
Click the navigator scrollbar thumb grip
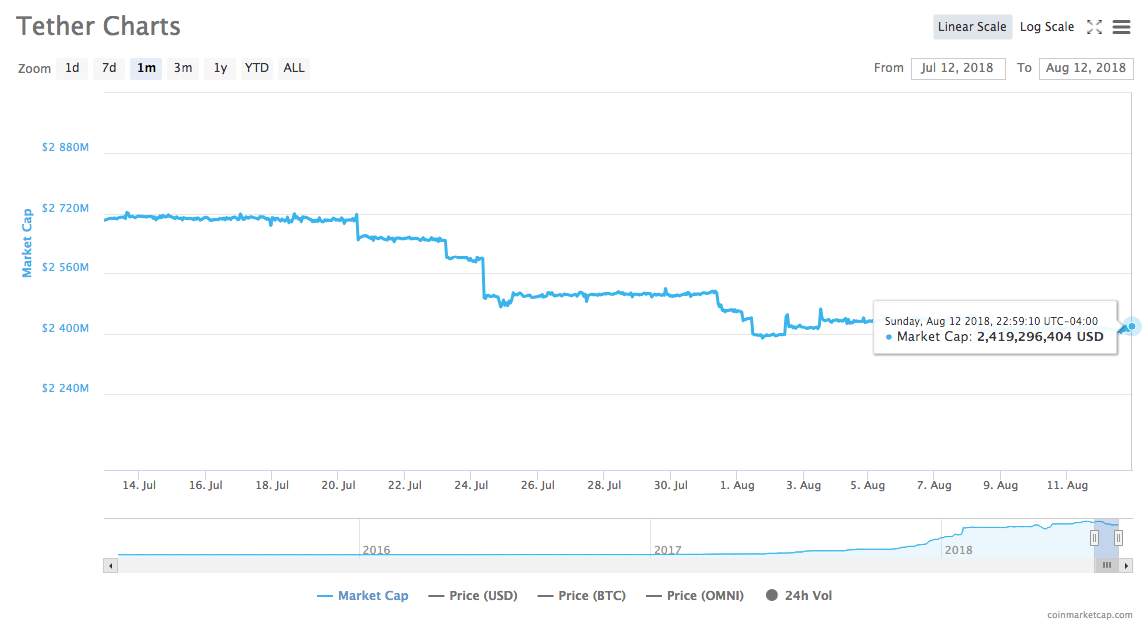pos(1107,565)
